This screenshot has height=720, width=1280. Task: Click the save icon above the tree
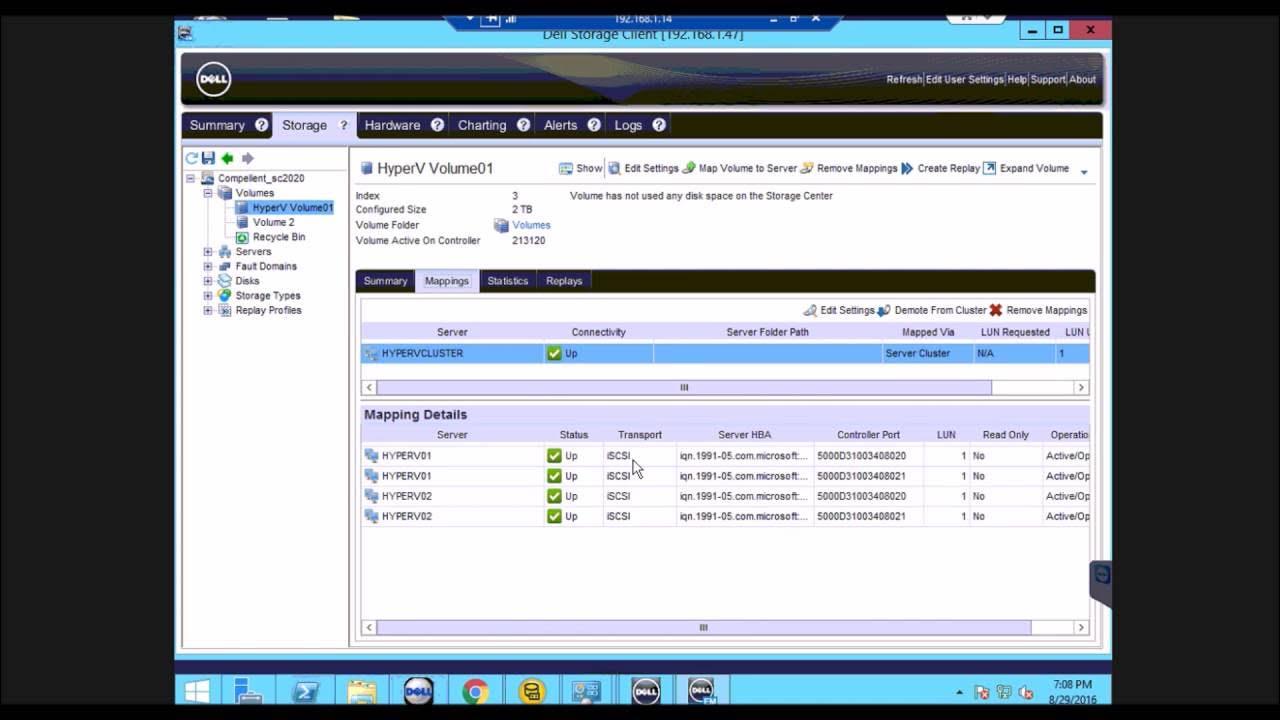pyautogui.click(x=208, y=158)
